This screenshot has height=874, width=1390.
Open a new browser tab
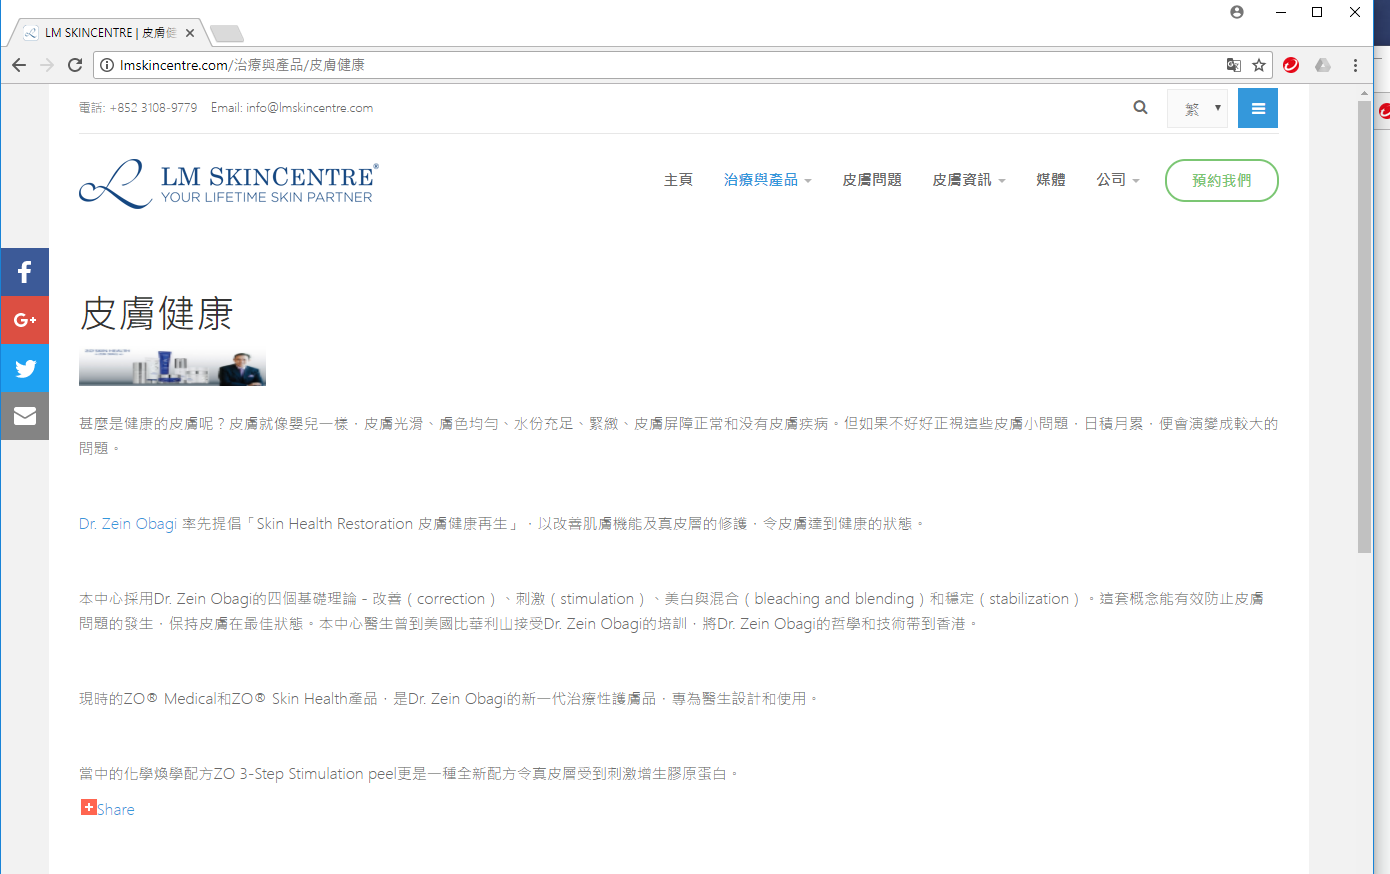227,34
